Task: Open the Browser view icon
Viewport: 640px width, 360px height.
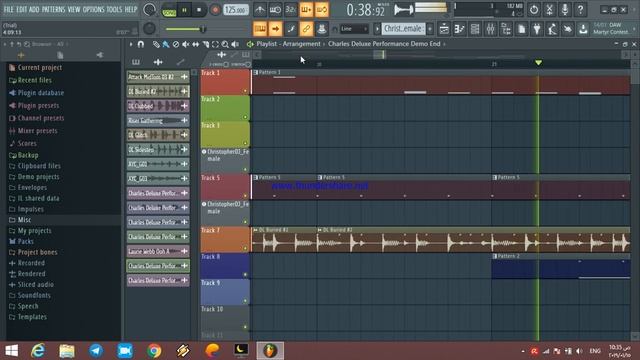Action: tap(506, 29)
